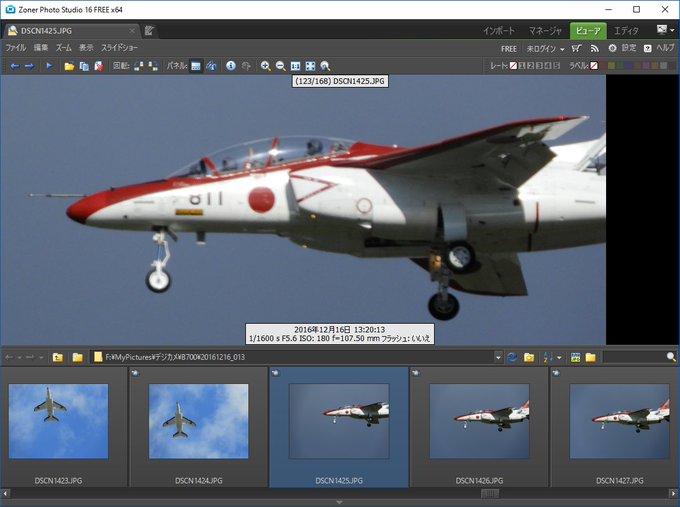
Task: Set rating to 2
Action: (530, 65)
